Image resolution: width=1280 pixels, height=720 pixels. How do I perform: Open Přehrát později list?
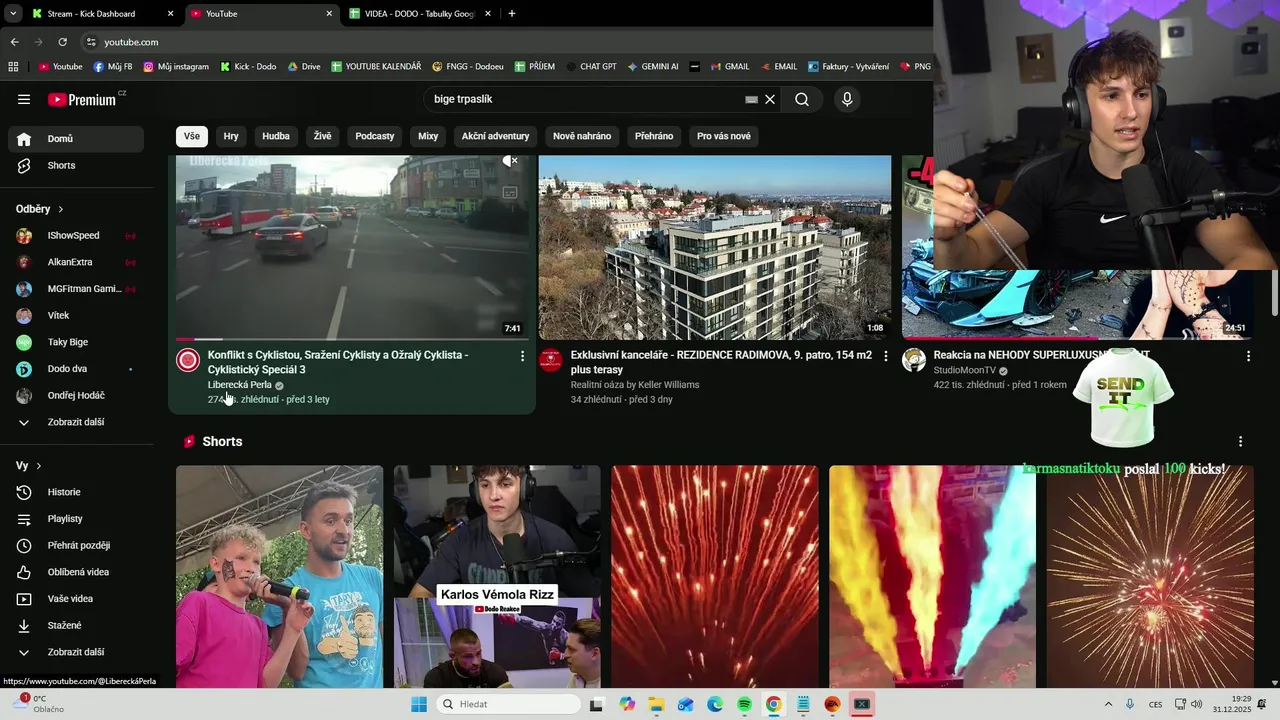(76, 545)
